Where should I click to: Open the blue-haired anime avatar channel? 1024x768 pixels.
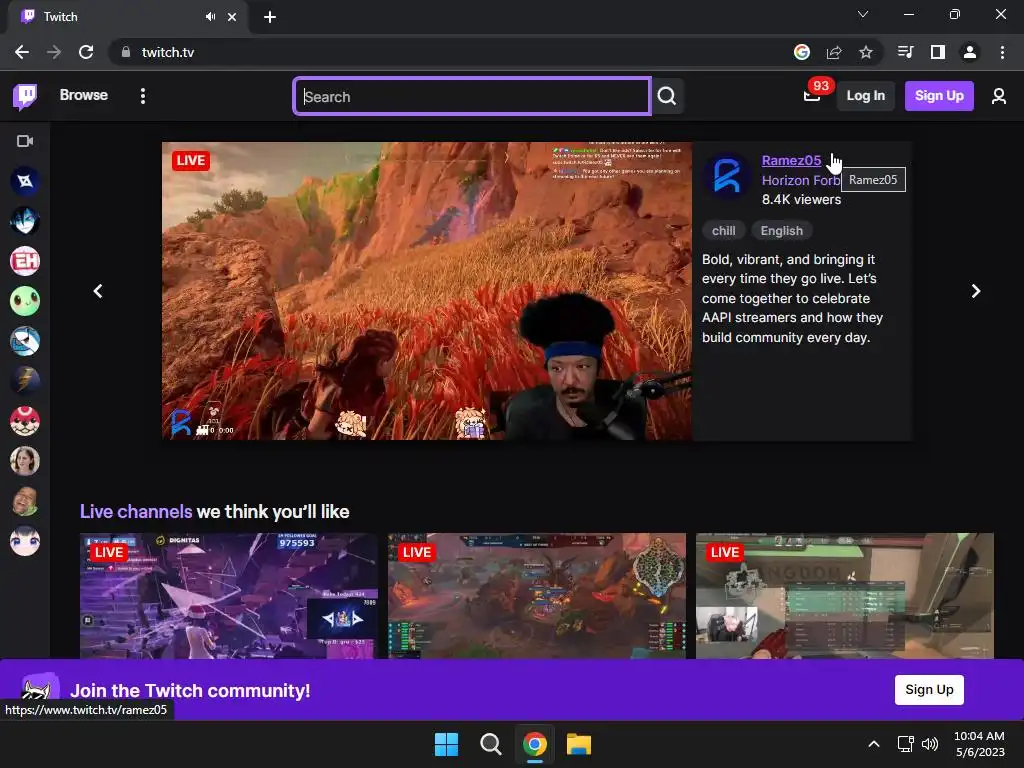pos(25,221)
